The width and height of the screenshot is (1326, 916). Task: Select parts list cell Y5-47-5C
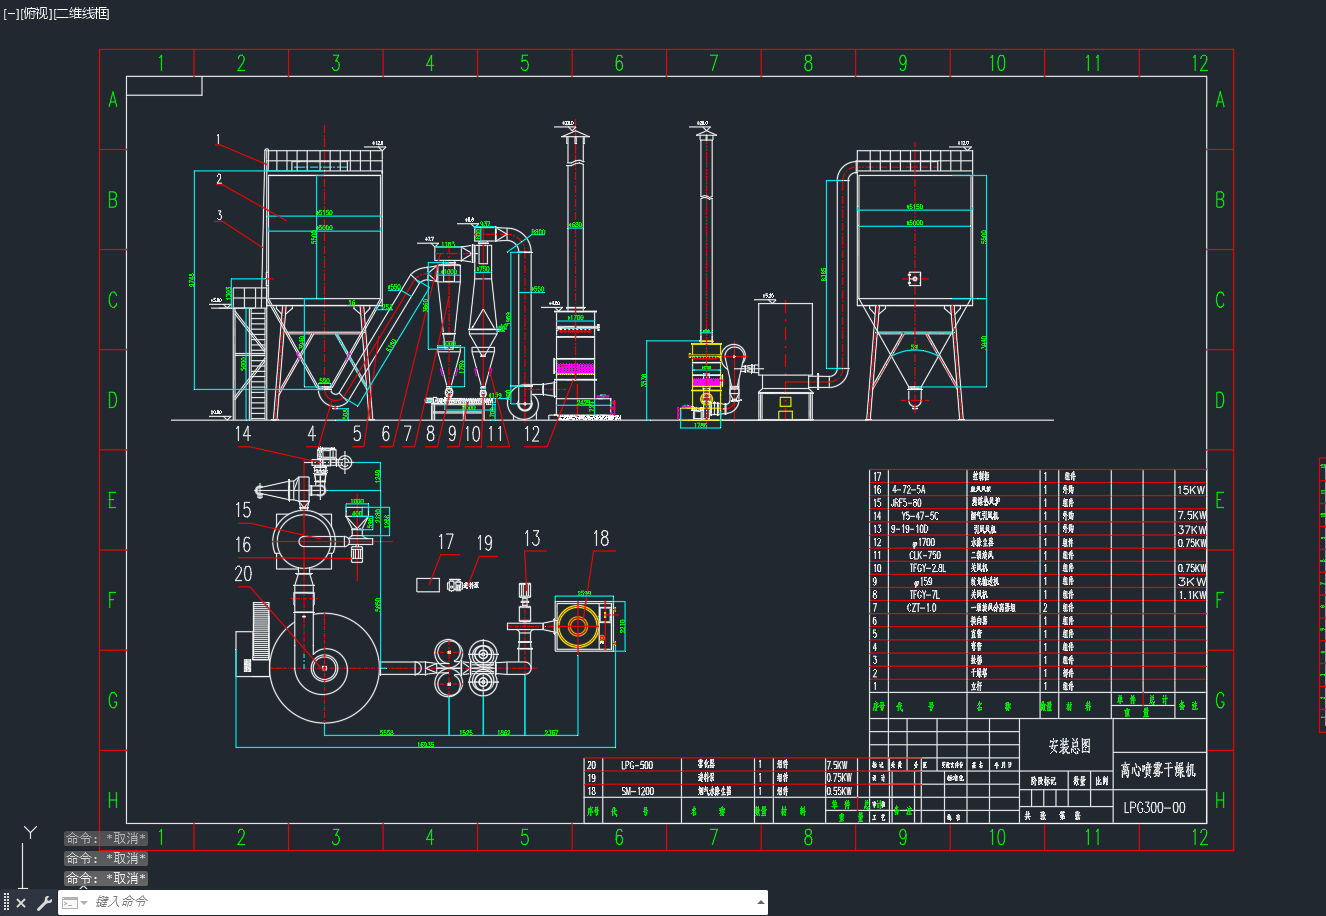[919, 516]
